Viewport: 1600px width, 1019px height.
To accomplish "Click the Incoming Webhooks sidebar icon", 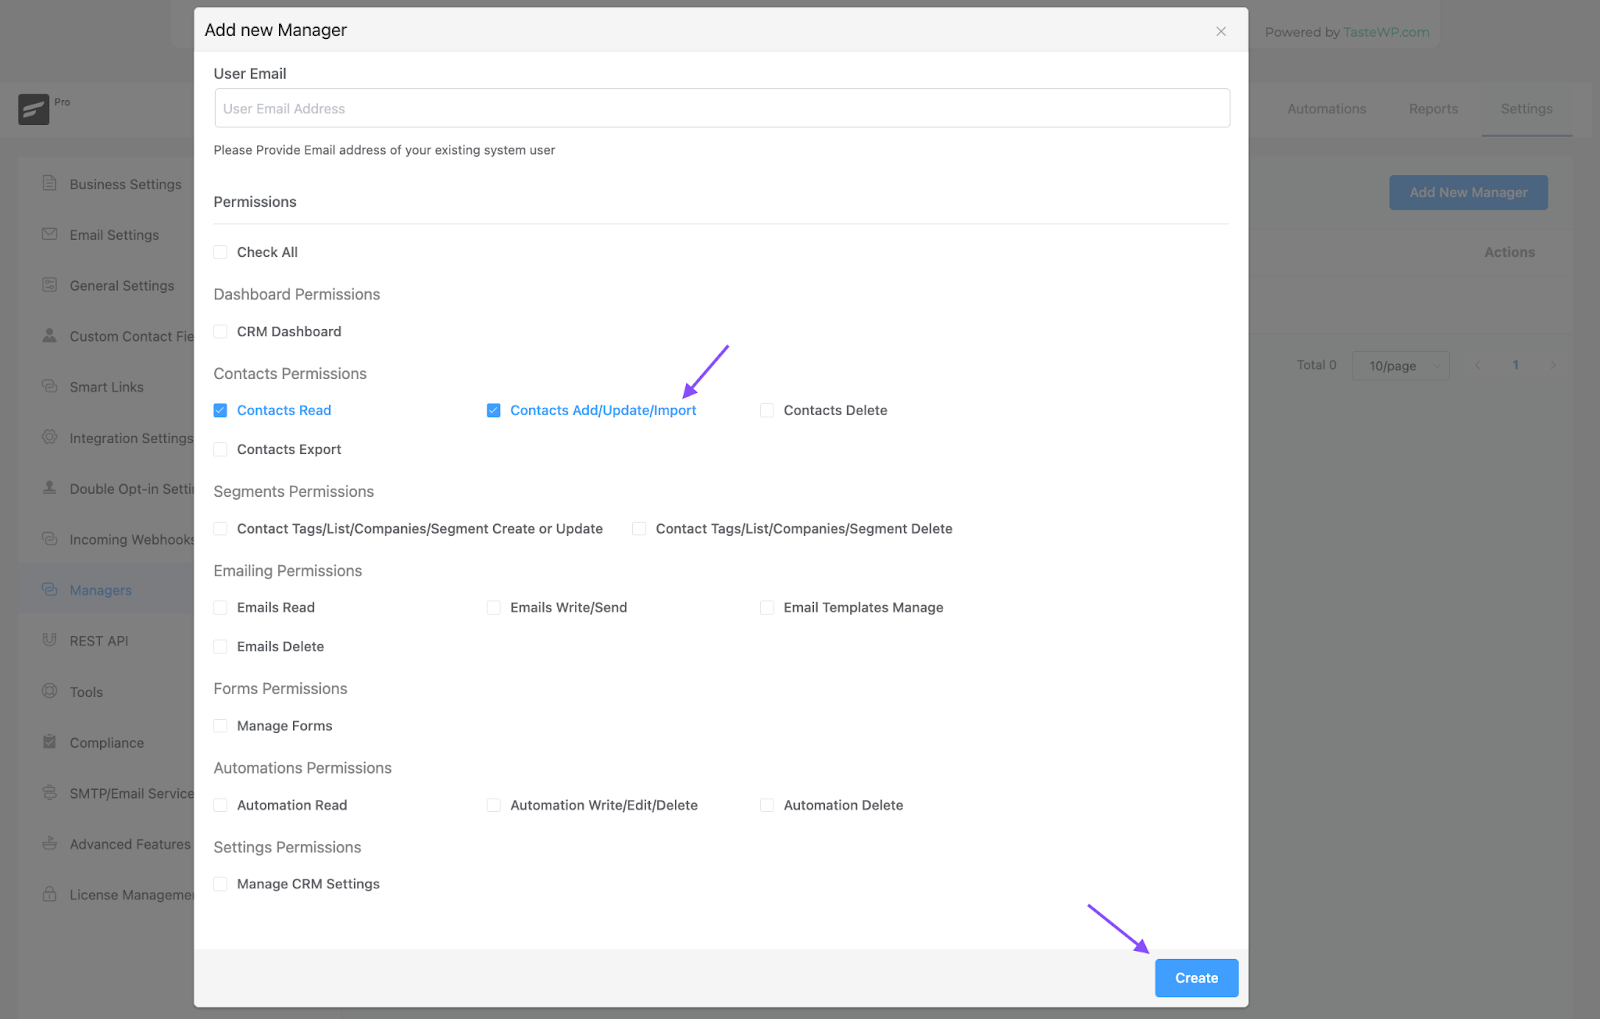I will tap(49, 539).
